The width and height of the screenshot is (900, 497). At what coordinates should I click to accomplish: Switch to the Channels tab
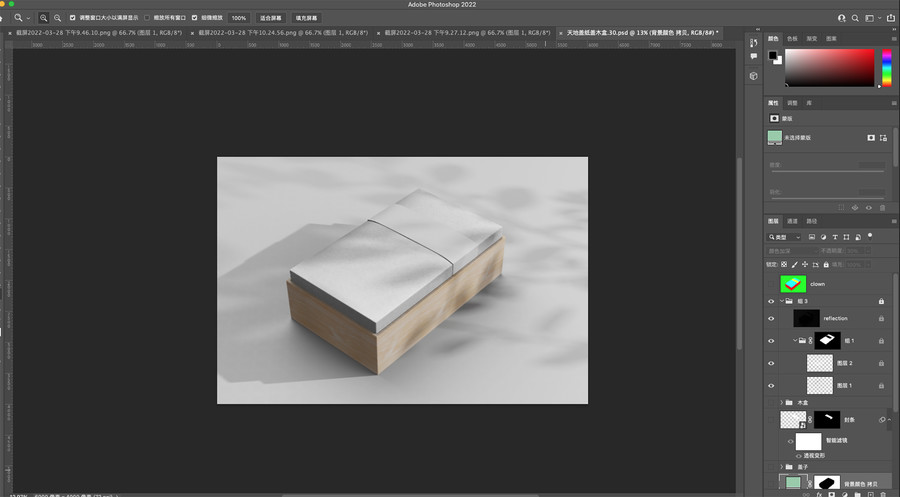[x=792, y=221]
